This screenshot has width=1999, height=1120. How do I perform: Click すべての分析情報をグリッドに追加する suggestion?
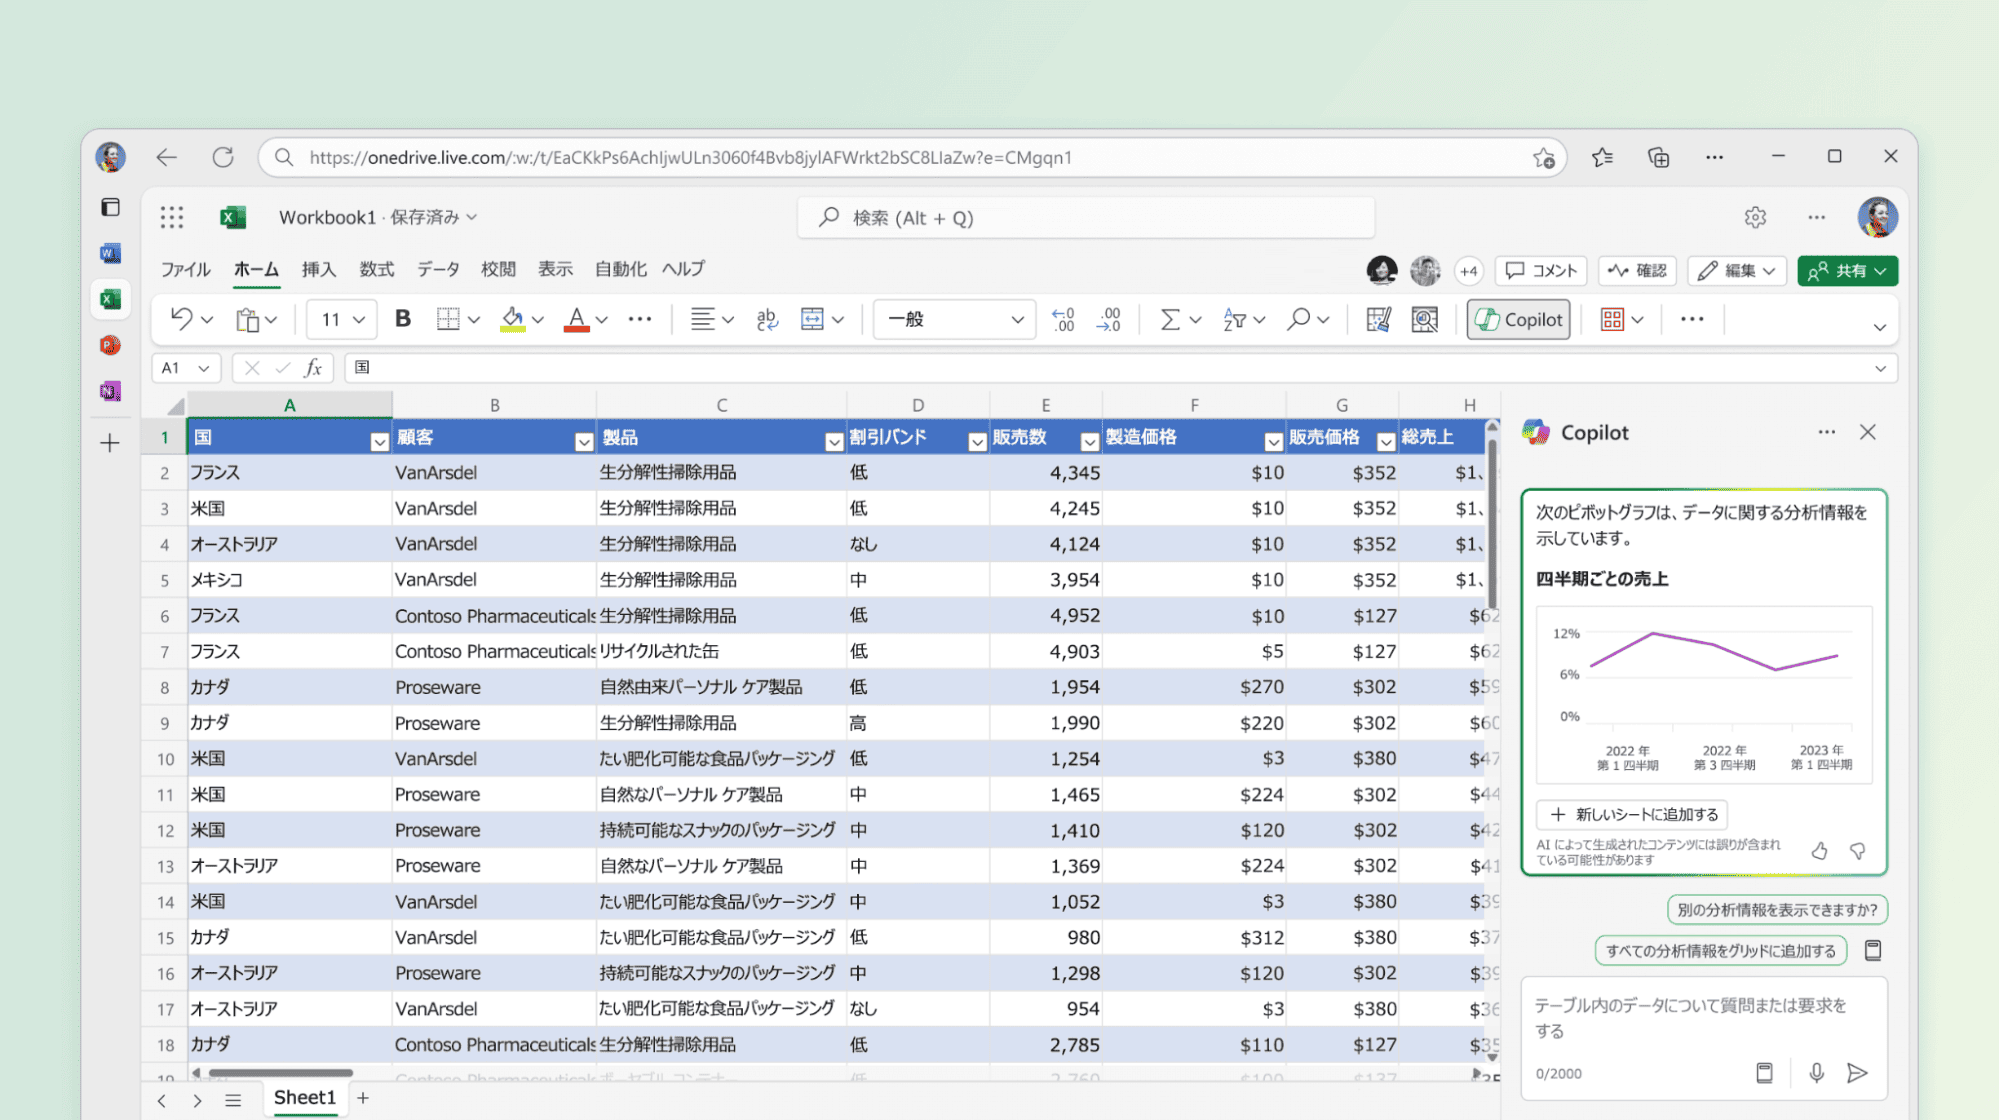tap(1720, 951)
